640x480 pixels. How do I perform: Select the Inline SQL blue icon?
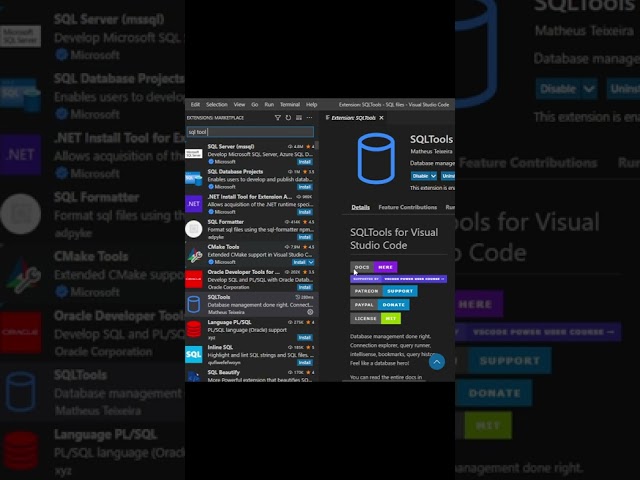(193, 354)
